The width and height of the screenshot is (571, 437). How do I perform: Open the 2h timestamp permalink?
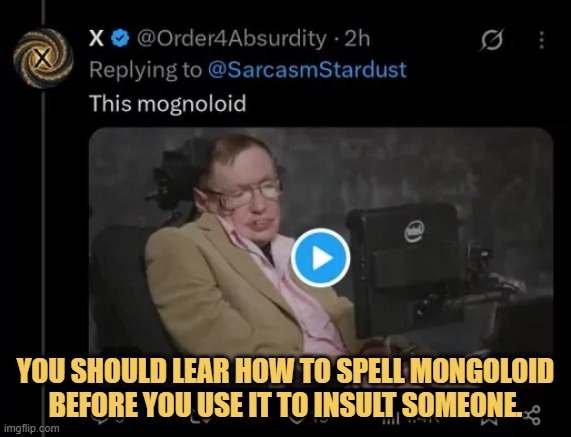coord(357,38)
